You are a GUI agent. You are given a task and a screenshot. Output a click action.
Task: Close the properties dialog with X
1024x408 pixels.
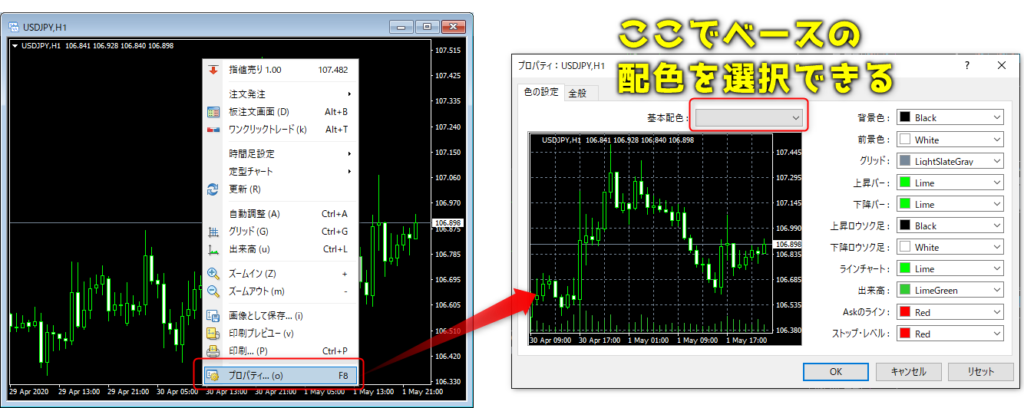1001,65
